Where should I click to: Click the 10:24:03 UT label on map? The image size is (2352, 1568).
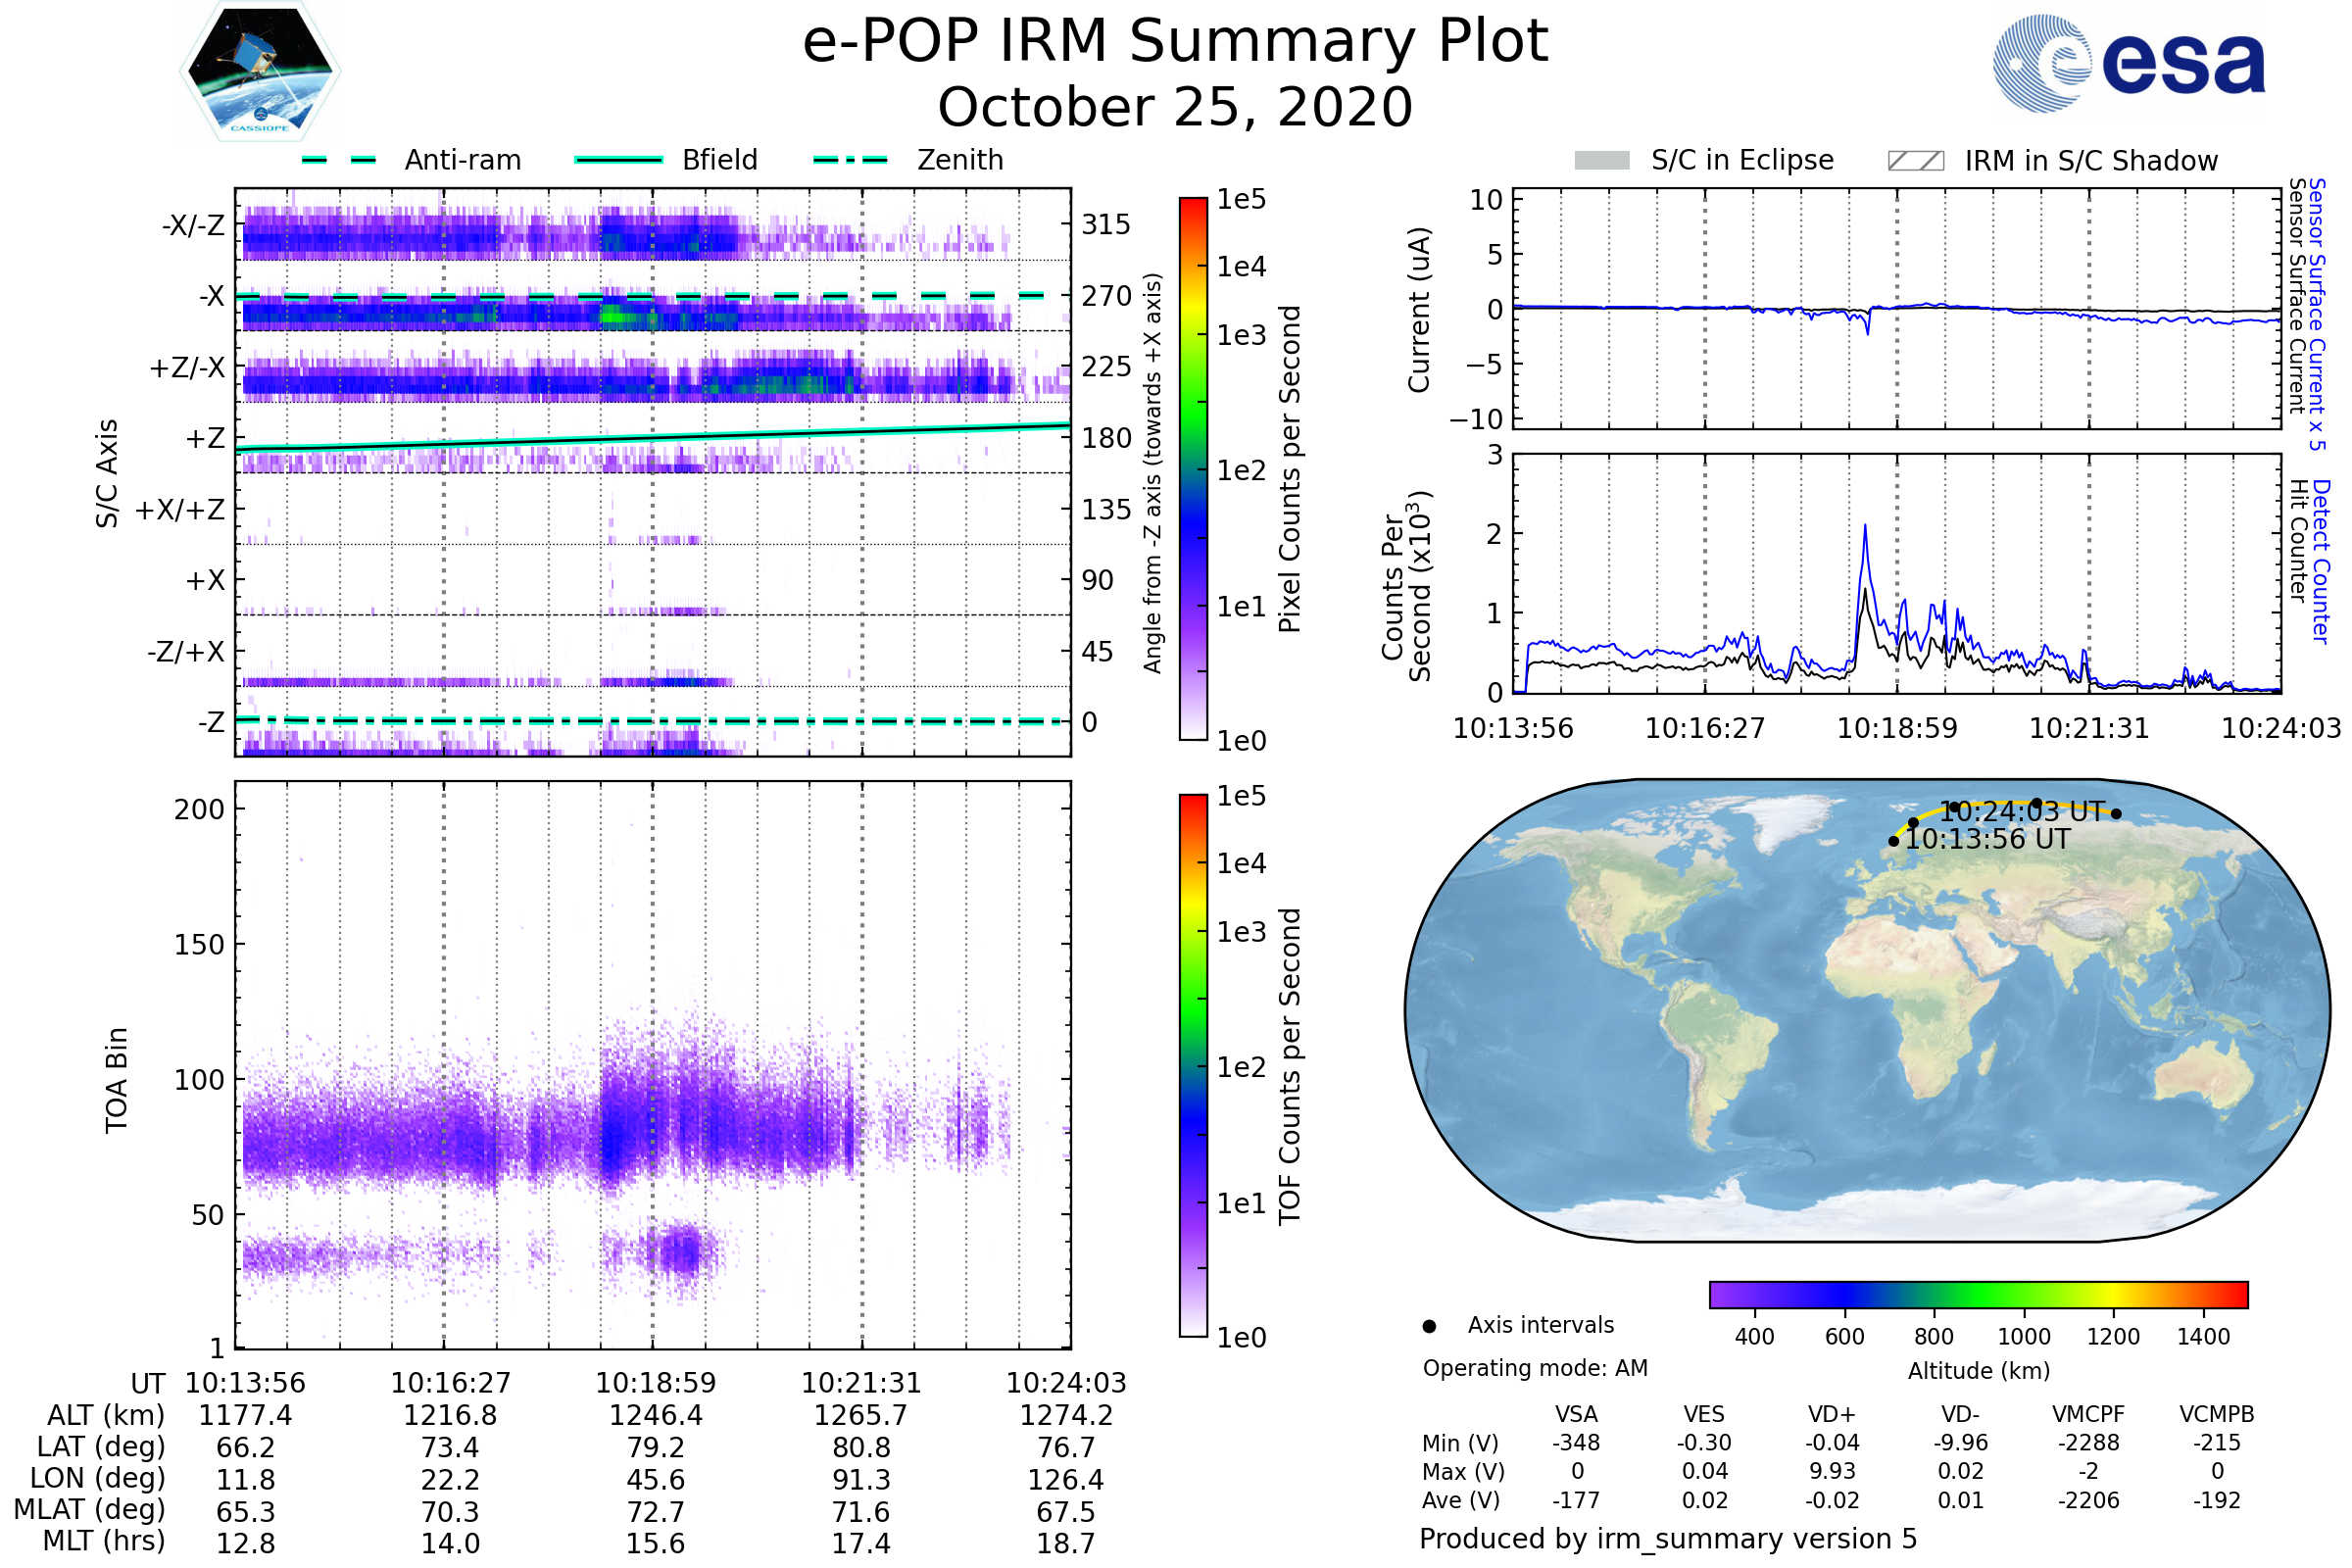[2022, 812]
